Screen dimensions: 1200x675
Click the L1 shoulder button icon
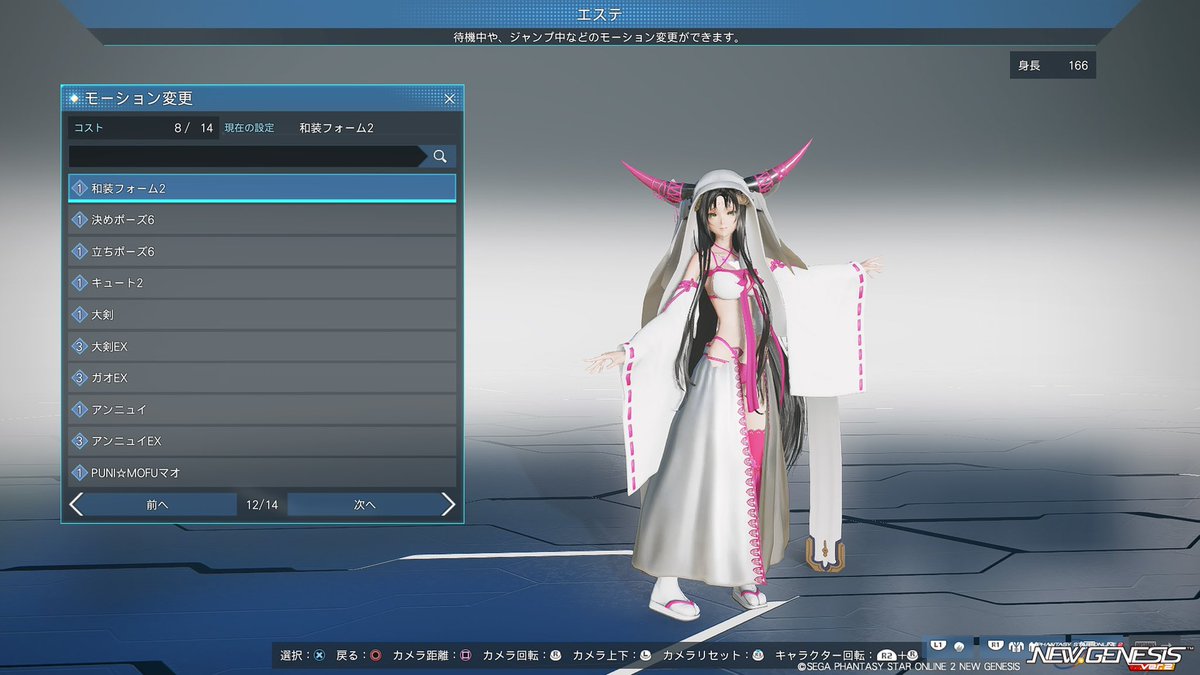[937, 646]
